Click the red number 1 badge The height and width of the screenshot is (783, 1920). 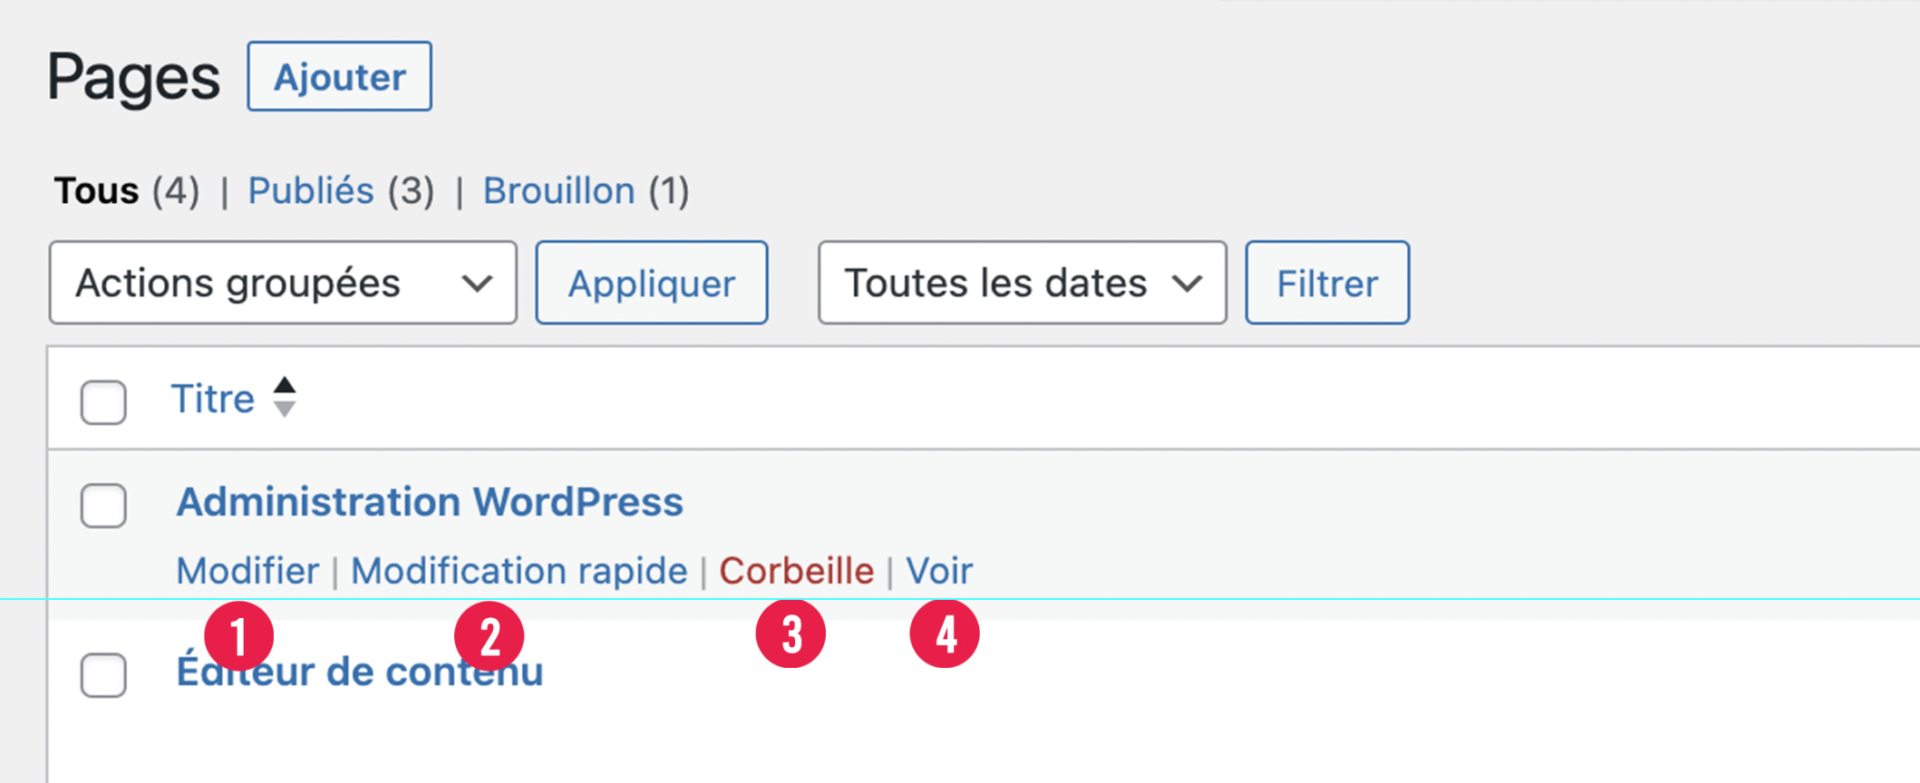pyautogui.click(x=239, y=636)
